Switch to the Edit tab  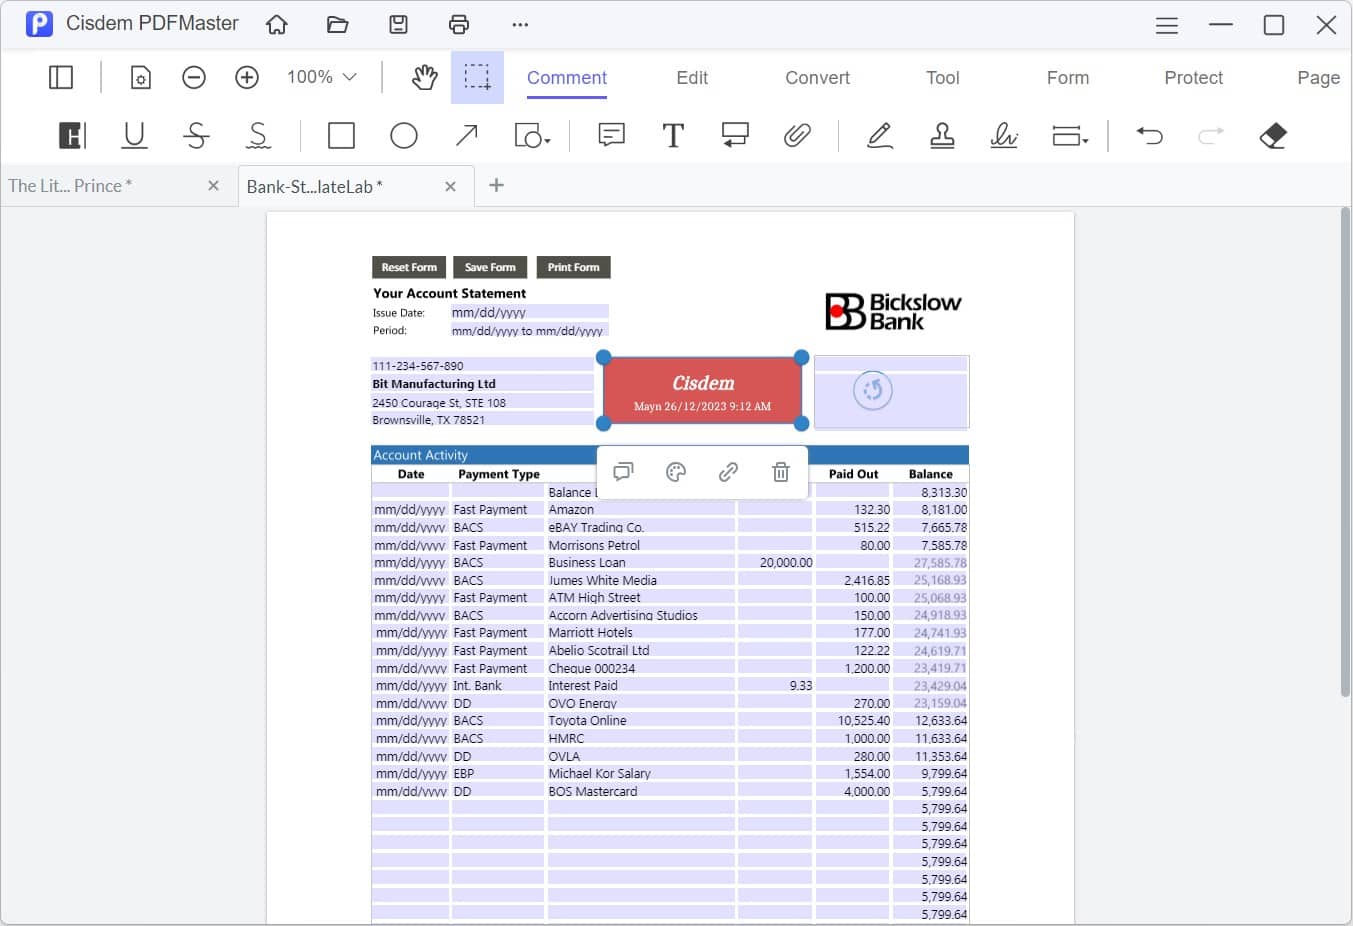[692, 78]
